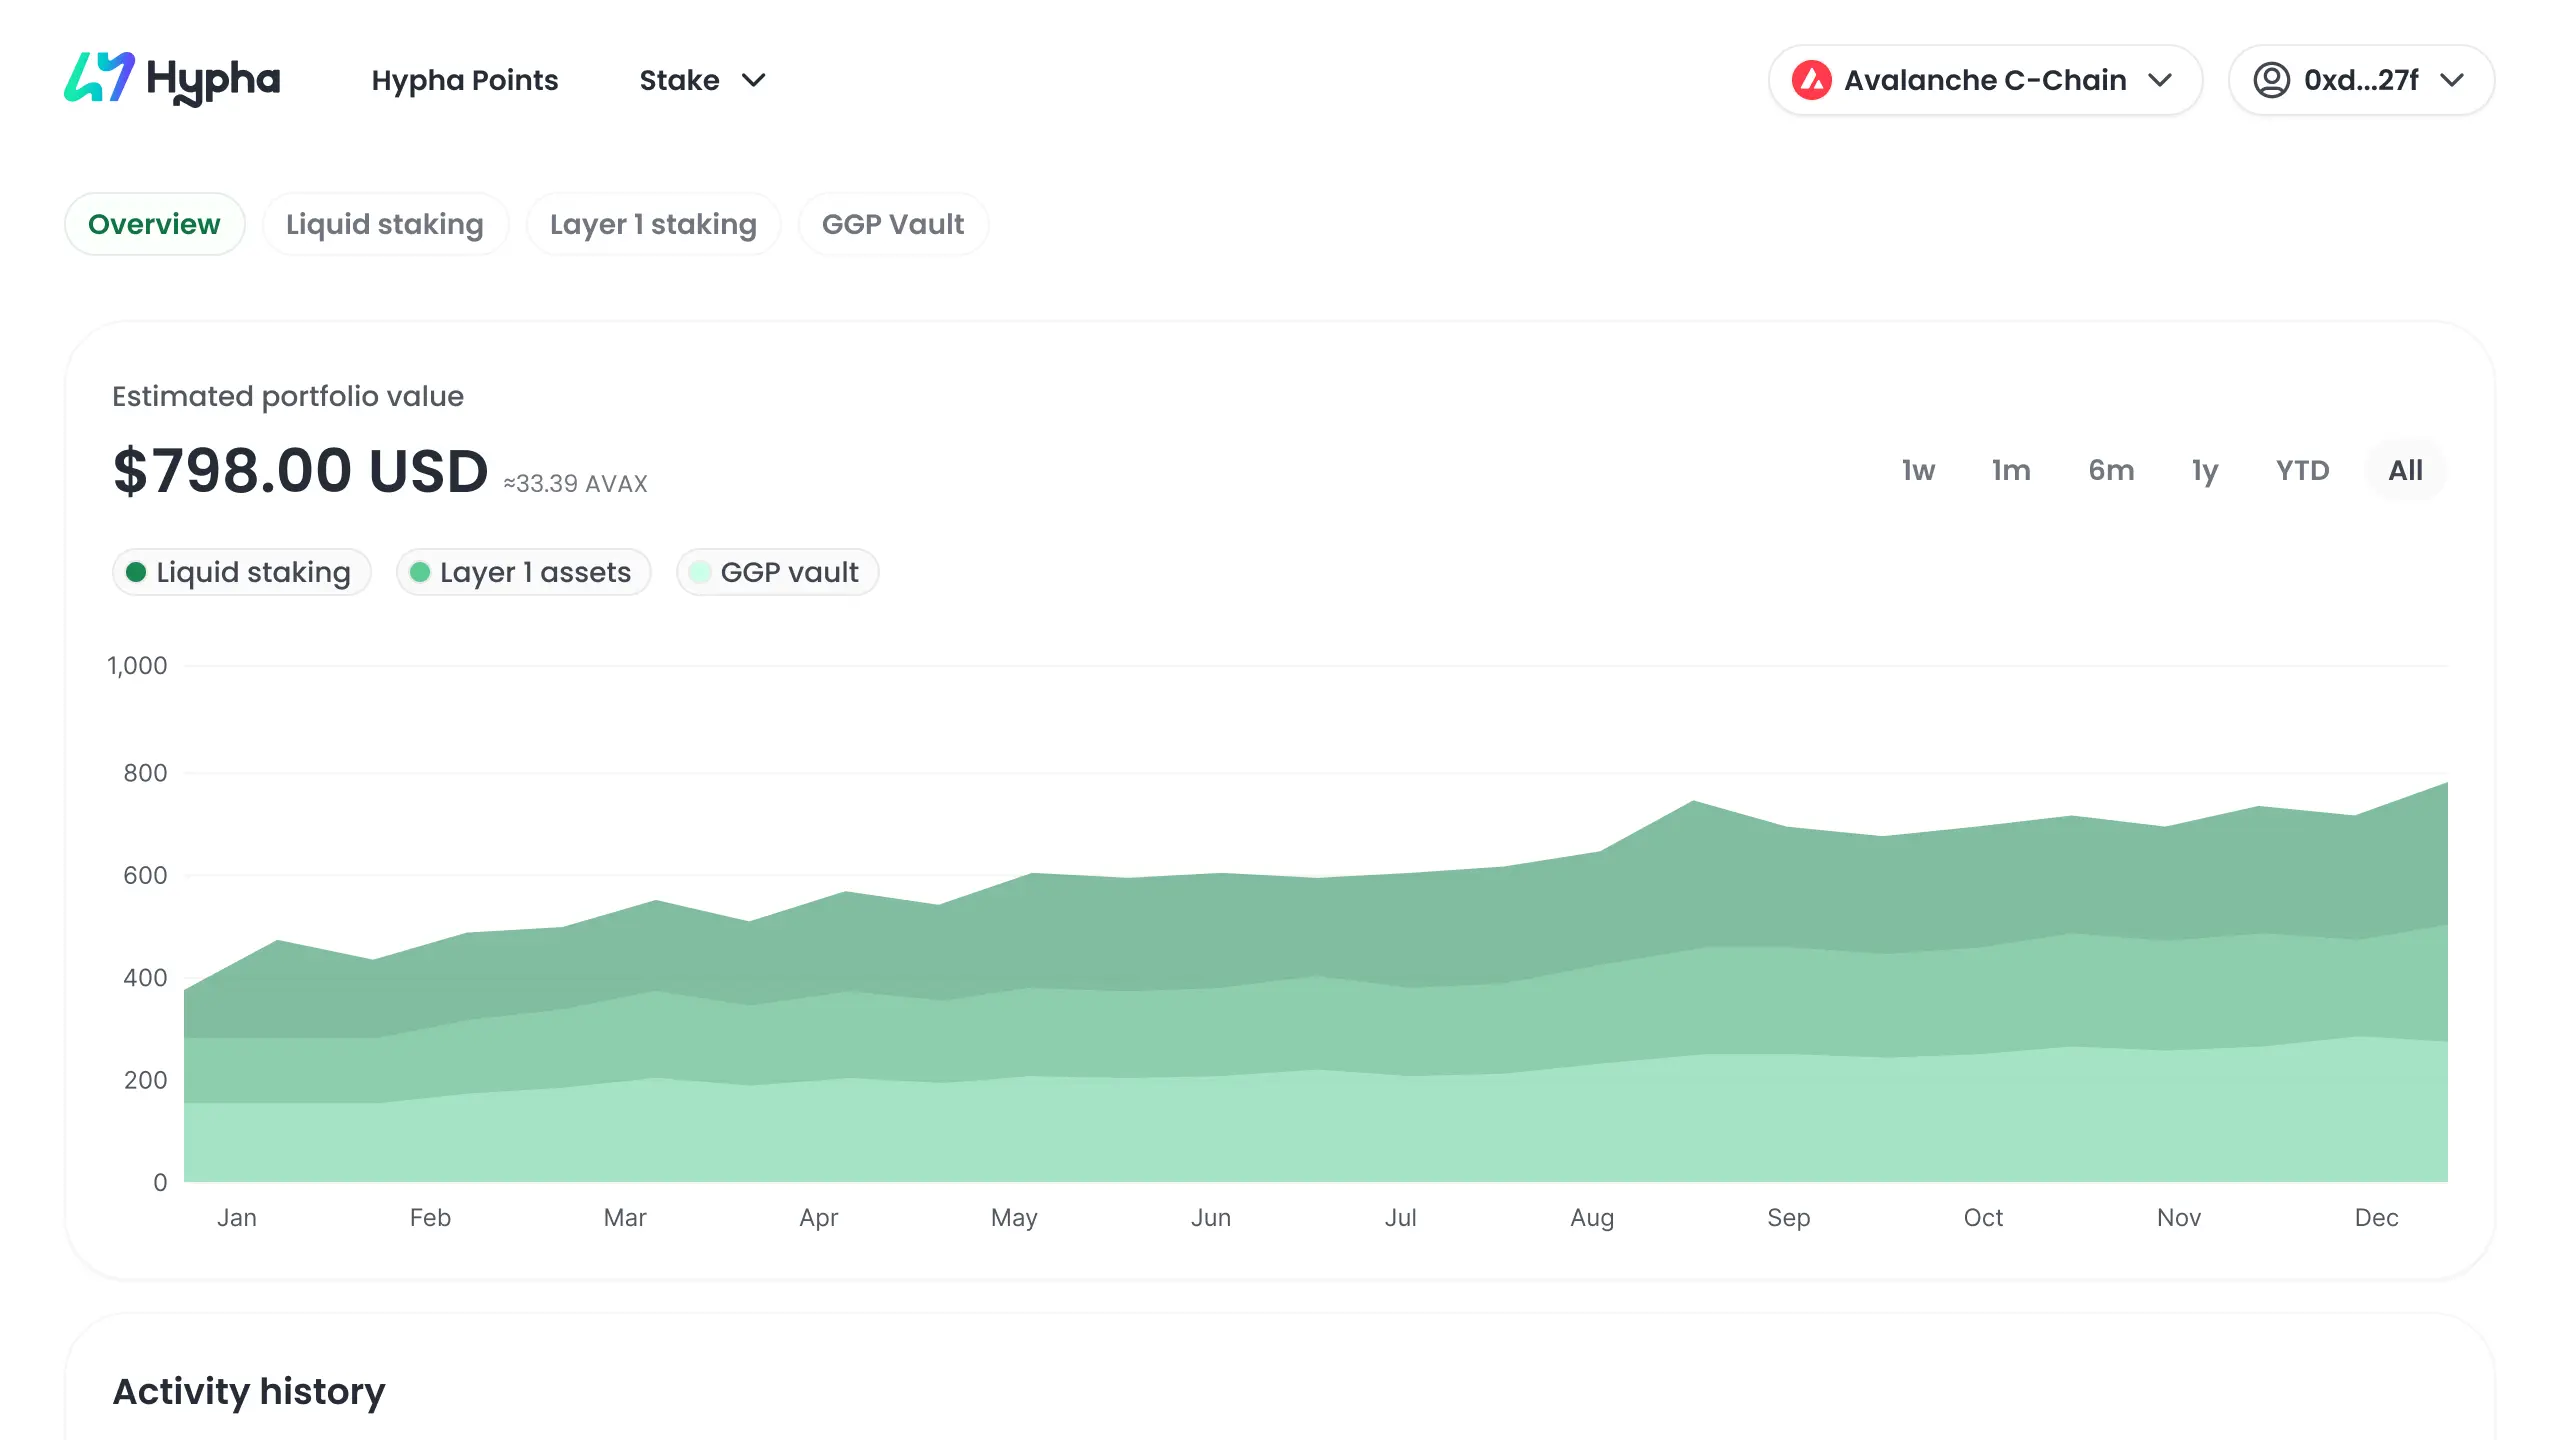Open the Hypha Points link
Image resolution: width=2560 pixels, height=1440 pixels.
coord(465,80)
